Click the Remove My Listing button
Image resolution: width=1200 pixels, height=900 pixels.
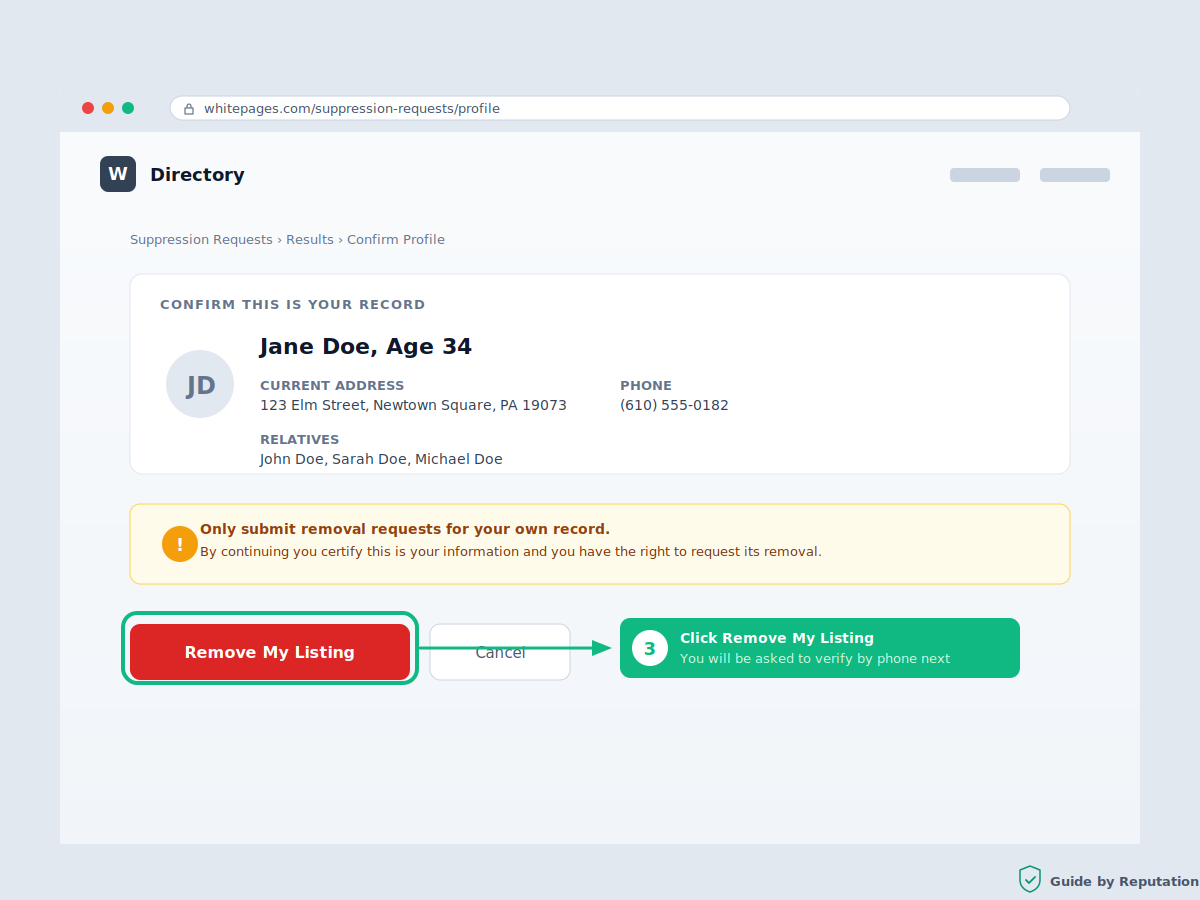coord(270,652)
